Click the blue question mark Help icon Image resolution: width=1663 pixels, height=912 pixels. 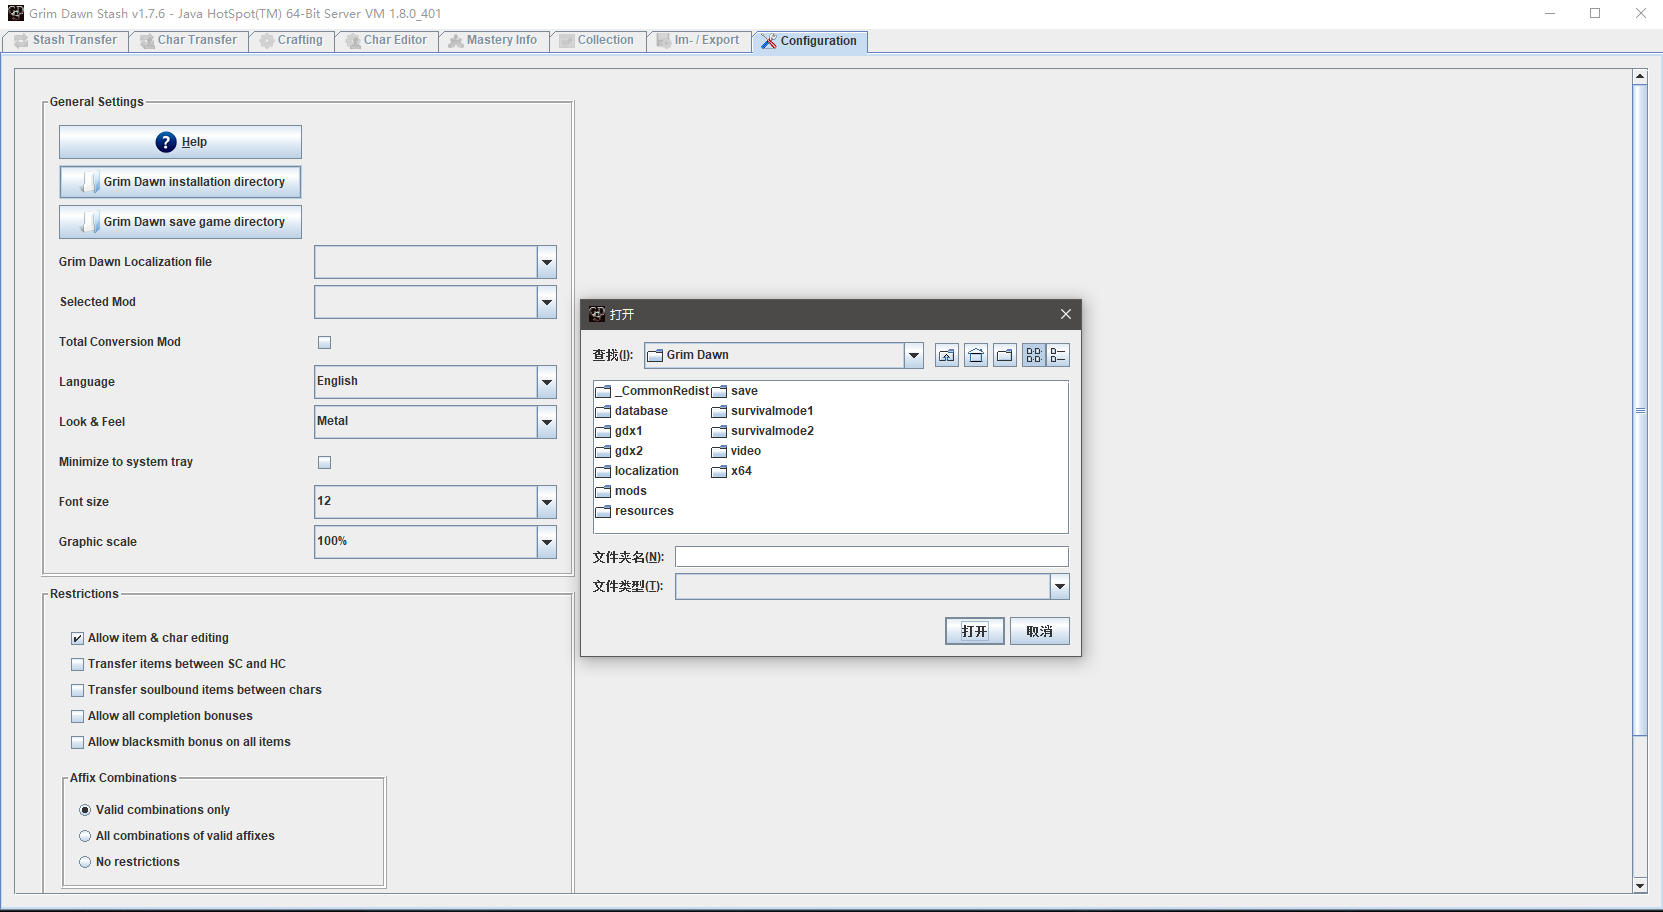[166, 142]
